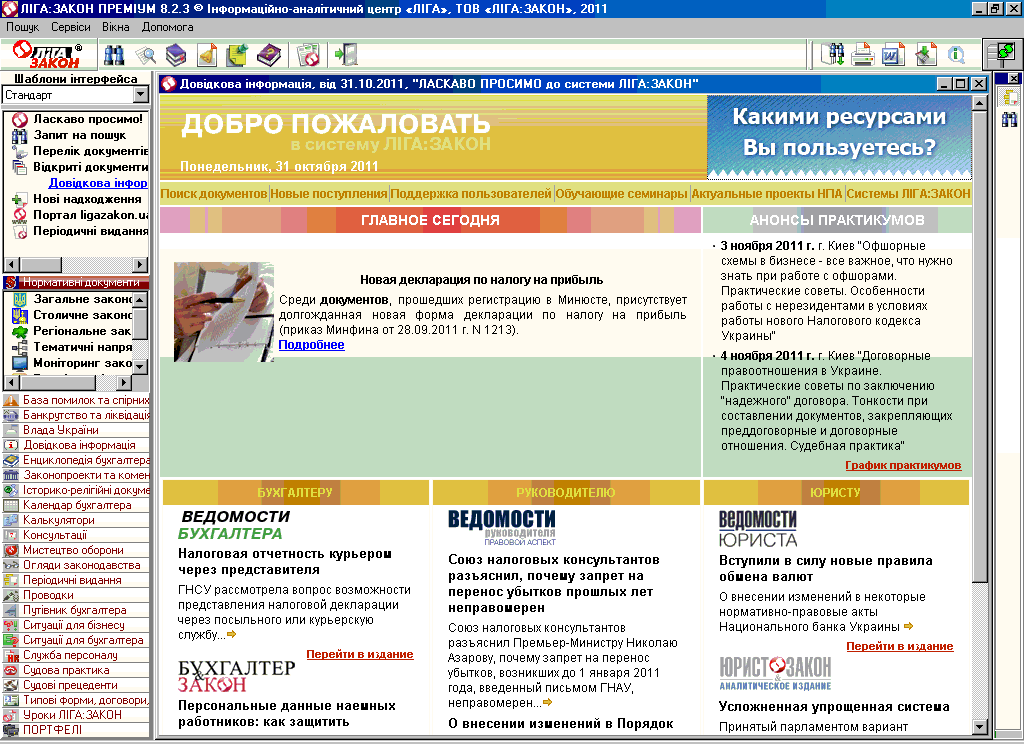Click the Довідкова інфор link in navigation tree
The image size is (1024, 744).
pos(98,183)
